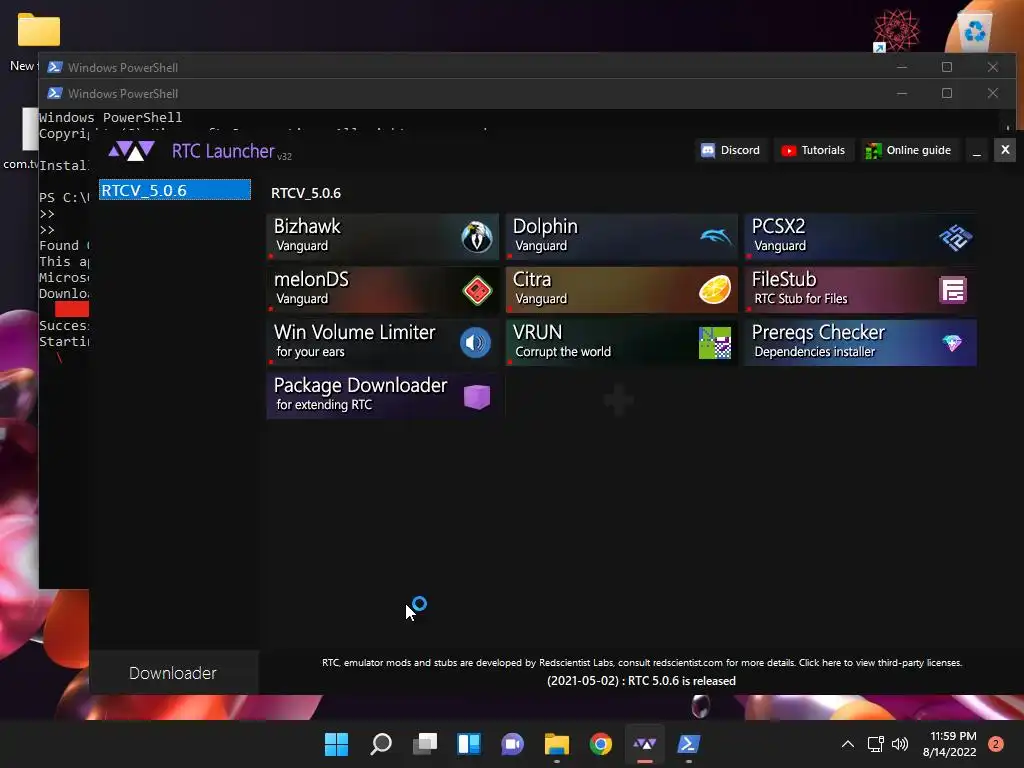Open the Discord link button
Screen dimensions: 1024x768
click(x=731, y=150)
